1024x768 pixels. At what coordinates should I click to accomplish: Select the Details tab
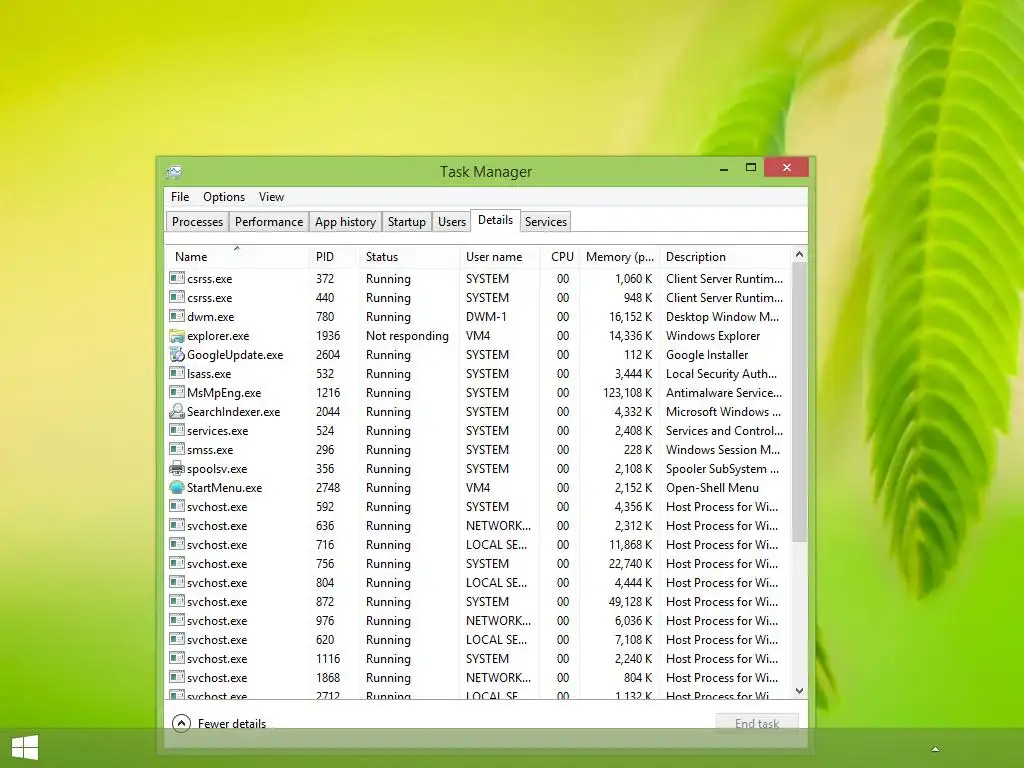pos(496,220)
